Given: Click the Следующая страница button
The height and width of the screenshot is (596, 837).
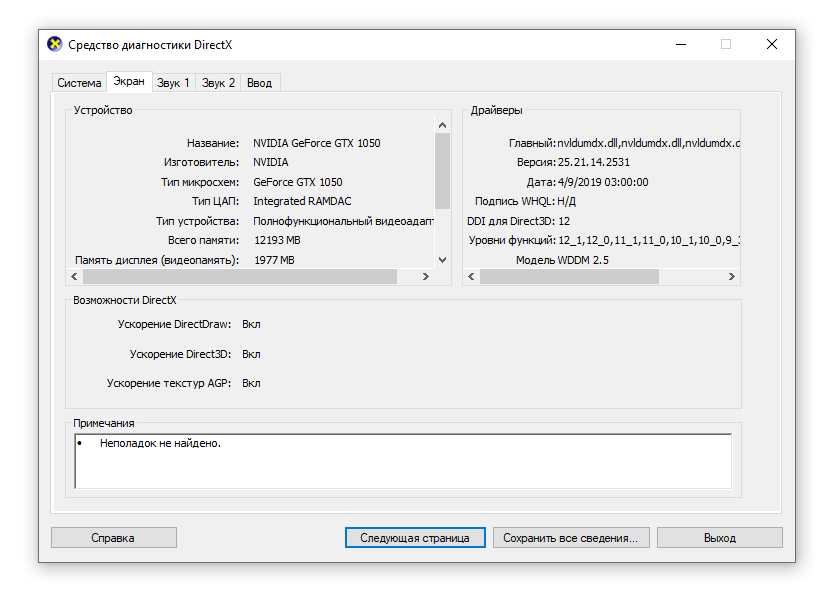Looking at the screenshot, I should pos(415,537).
